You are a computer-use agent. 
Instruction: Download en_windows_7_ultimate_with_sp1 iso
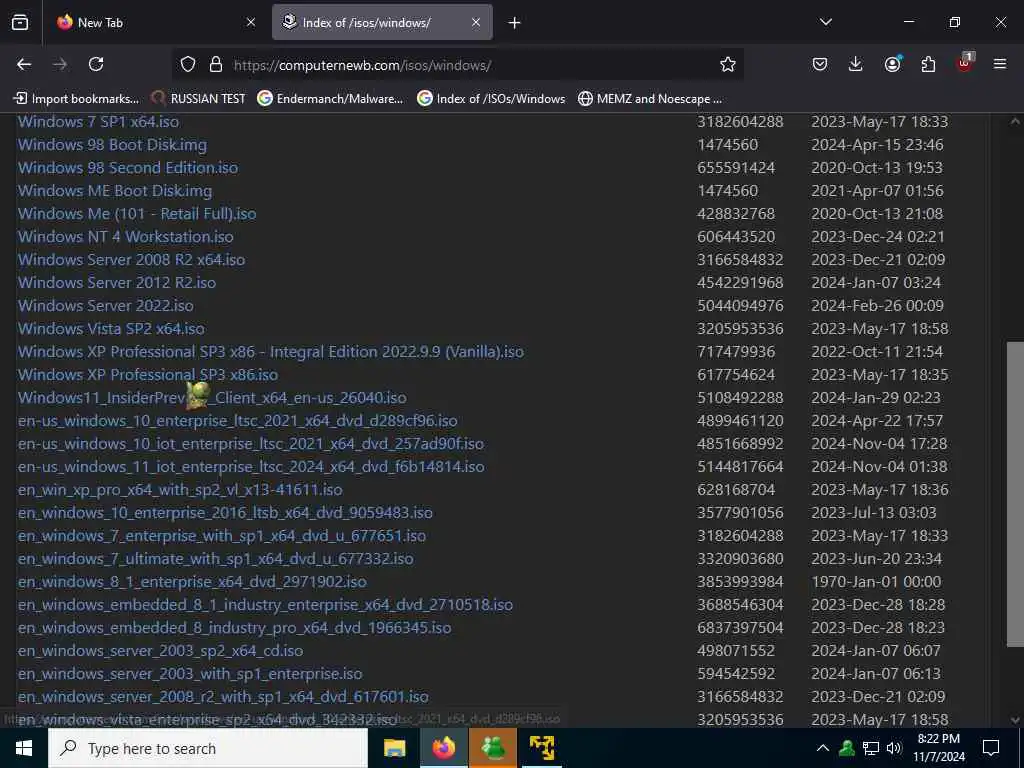(215, 558)
